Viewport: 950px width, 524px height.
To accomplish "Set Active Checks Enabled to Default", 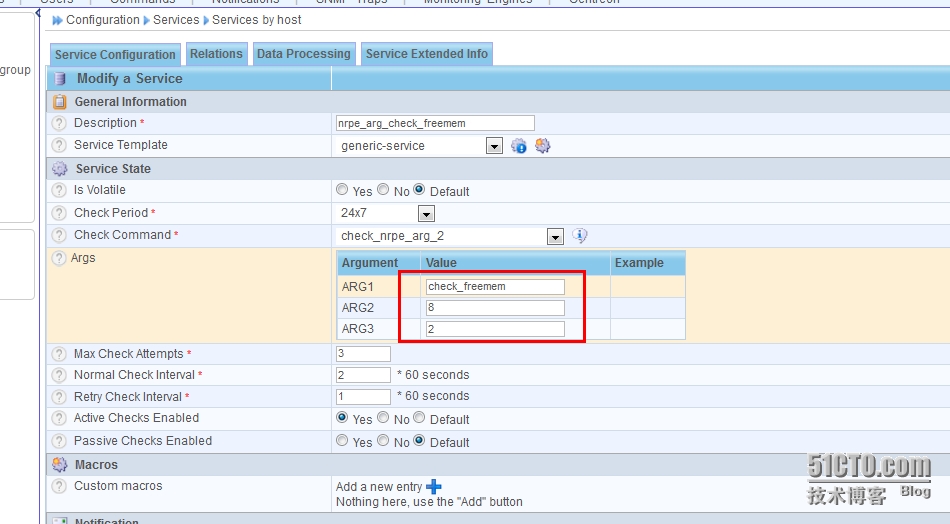I will (x=419, y=417).
